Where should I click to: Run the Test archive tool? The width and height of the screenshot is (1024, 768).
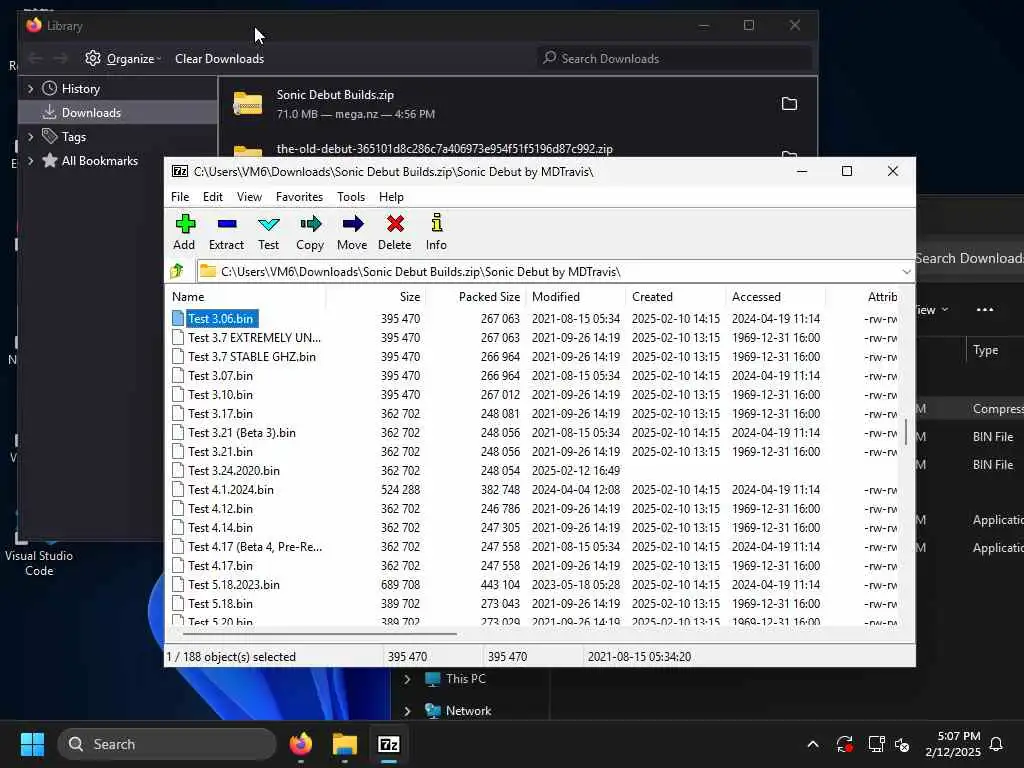(268, 232)
